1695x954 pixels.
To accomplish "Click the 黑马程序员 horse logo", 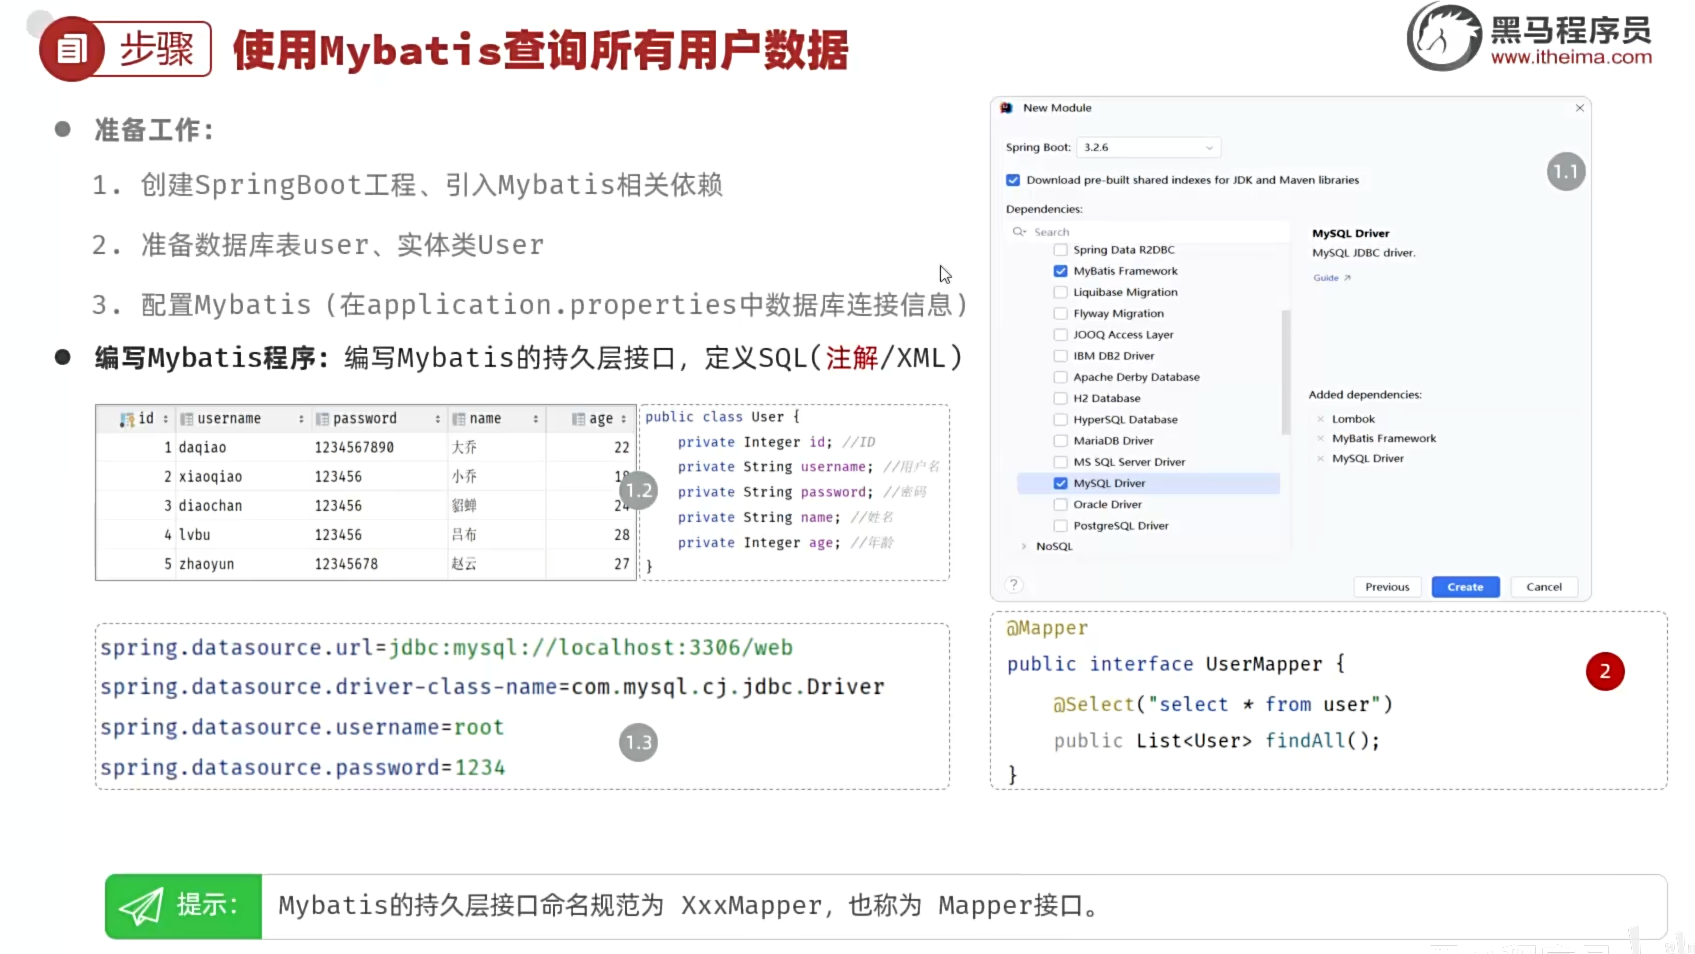I will pos(1444,37).
